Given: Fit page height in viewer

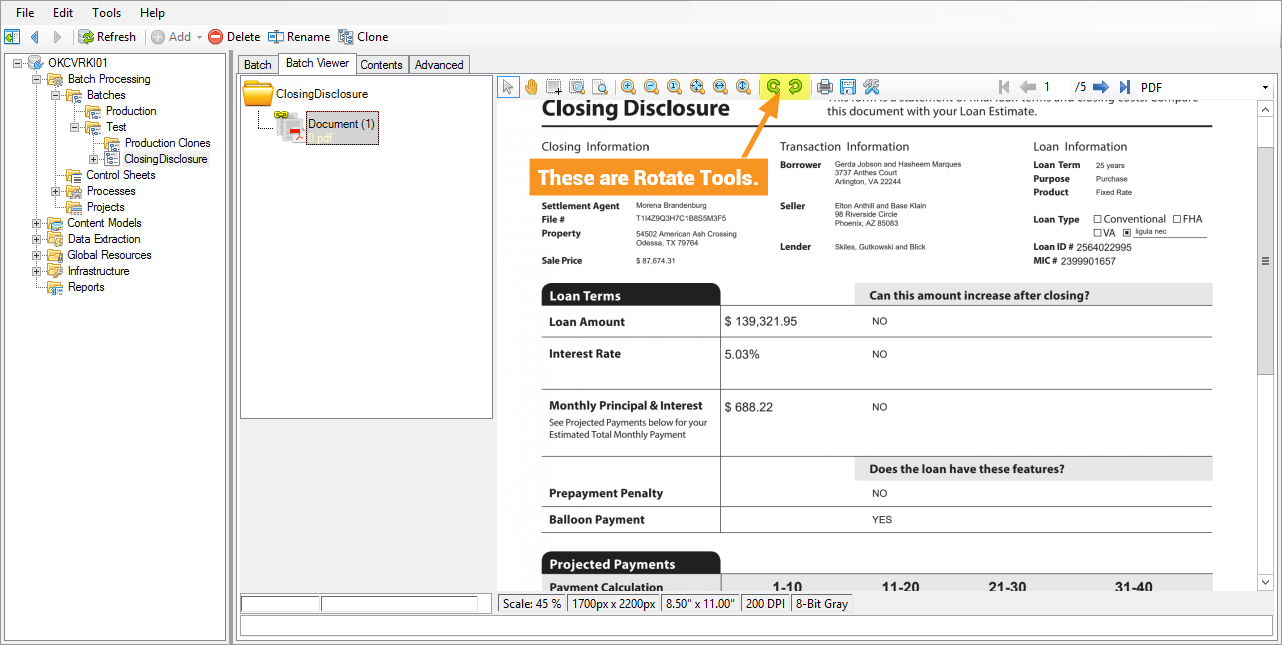Looking at the screenshot, I should click(x=743, y=87).
